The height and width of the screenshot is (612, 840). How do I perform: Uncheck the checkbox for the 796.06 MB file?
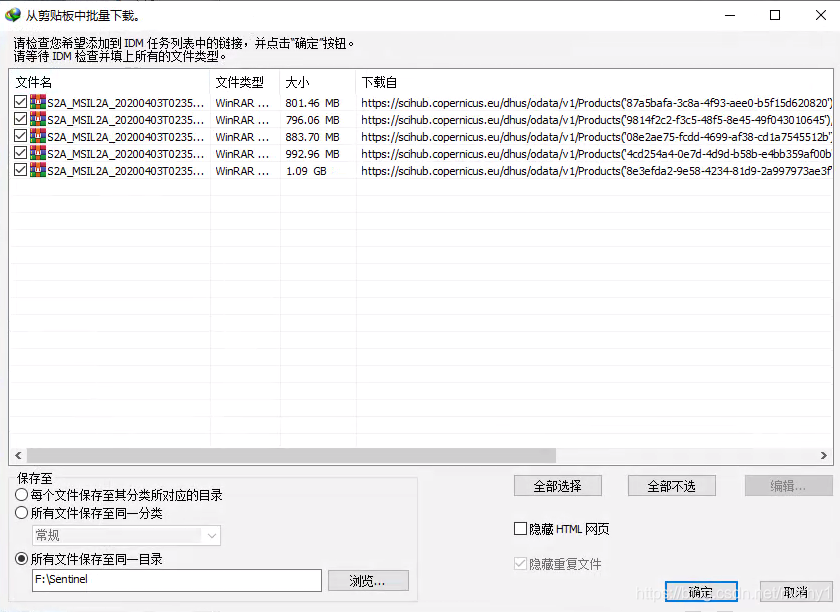pyautogui.click(x=20, y=119)
